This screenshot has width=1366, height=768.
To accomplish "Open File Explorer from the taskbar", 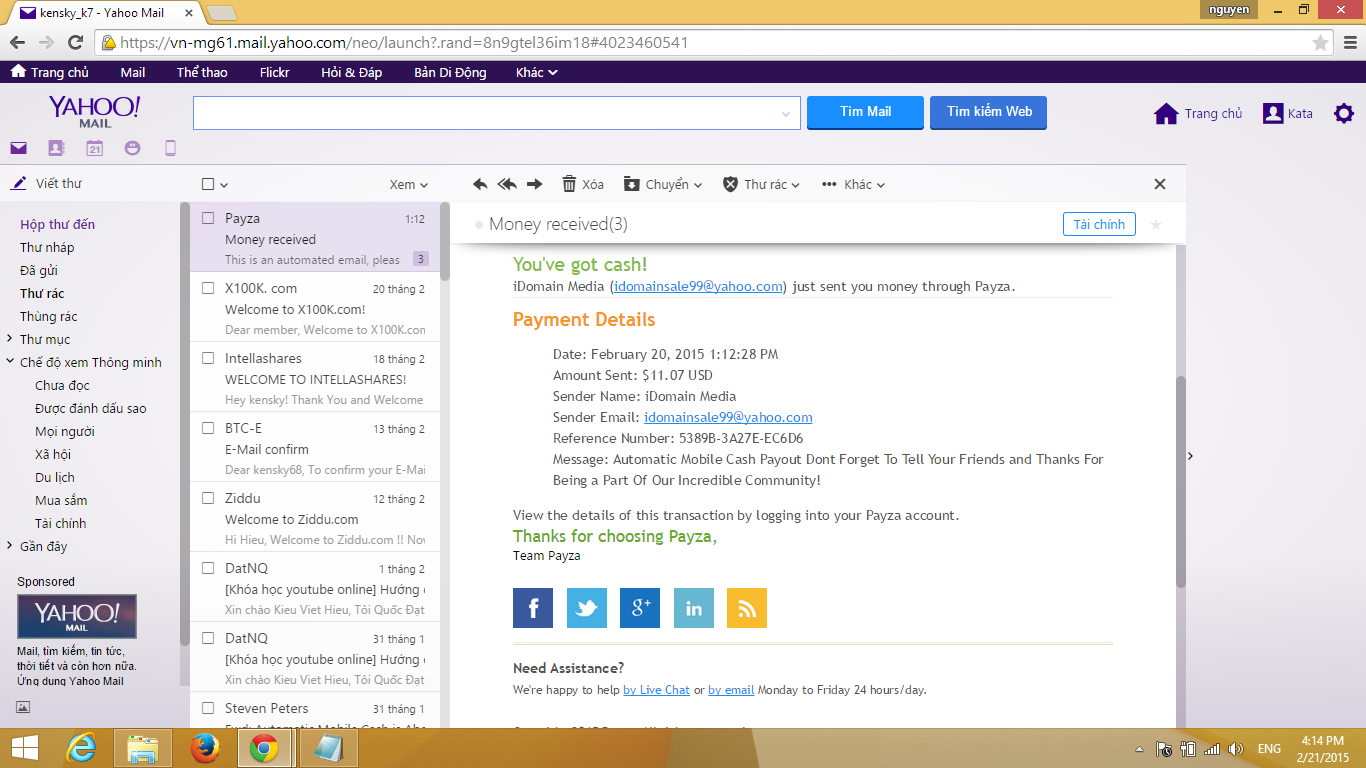I will [143, 748].
